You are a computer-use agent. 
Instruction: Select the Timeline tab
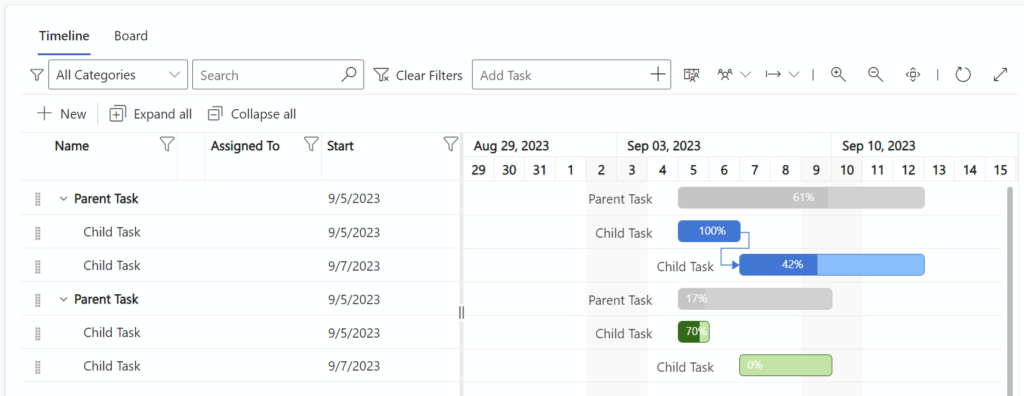[x=64, y=36]
